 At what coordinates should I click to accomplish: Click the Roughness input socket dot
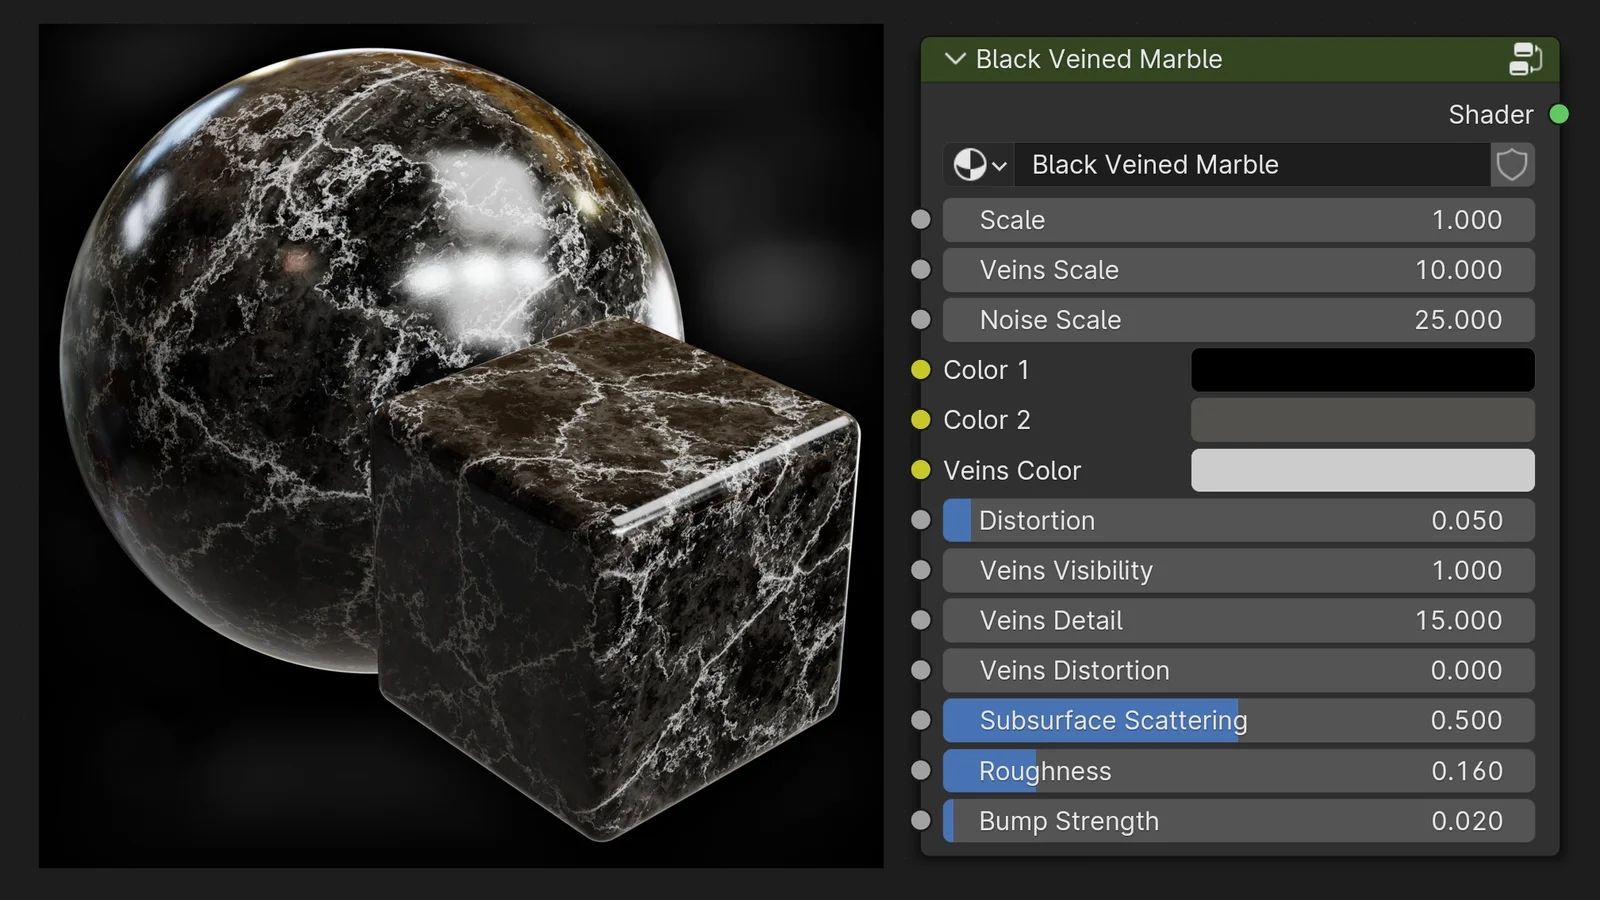[920, 770]
